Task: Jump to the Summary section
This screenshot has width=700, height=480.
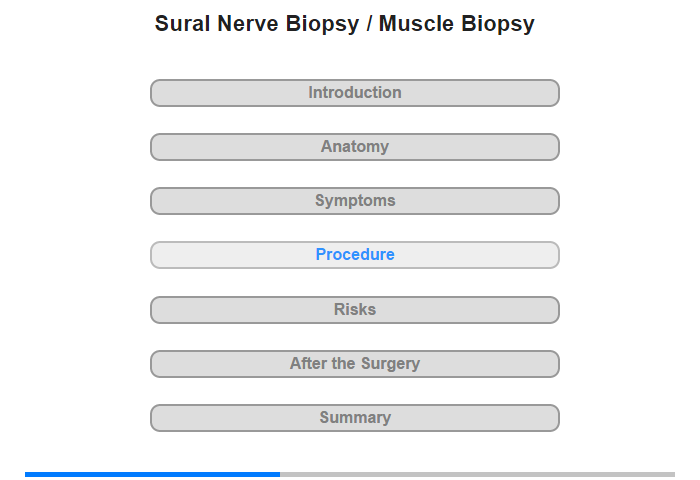Action: 354,418
